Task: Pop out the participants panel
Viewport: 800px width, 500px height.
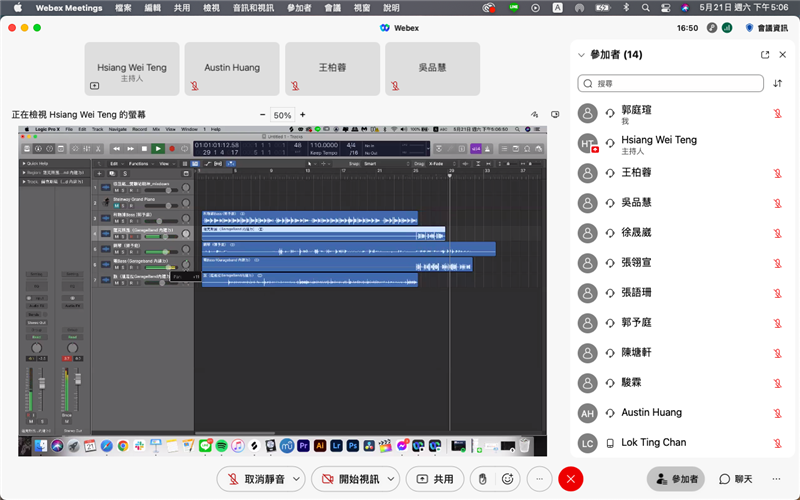Action: pos(765,55)
